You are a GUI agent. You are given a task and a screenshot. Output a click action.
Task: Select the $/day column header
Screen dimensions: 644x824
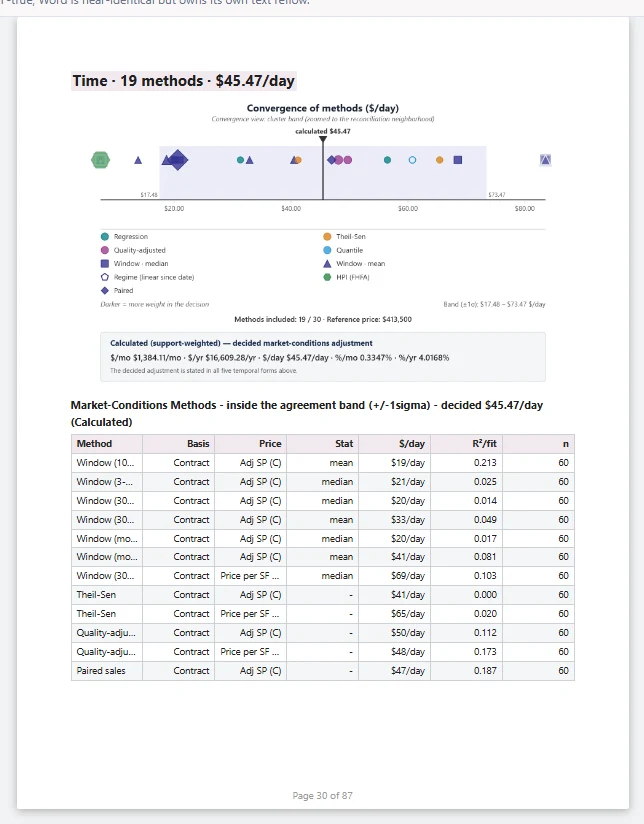coord(394,444)
